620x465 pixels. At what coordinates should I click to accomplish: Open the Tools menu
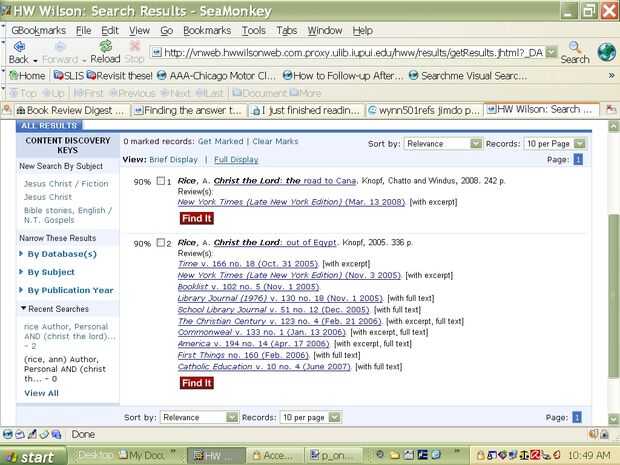point(253,30)
